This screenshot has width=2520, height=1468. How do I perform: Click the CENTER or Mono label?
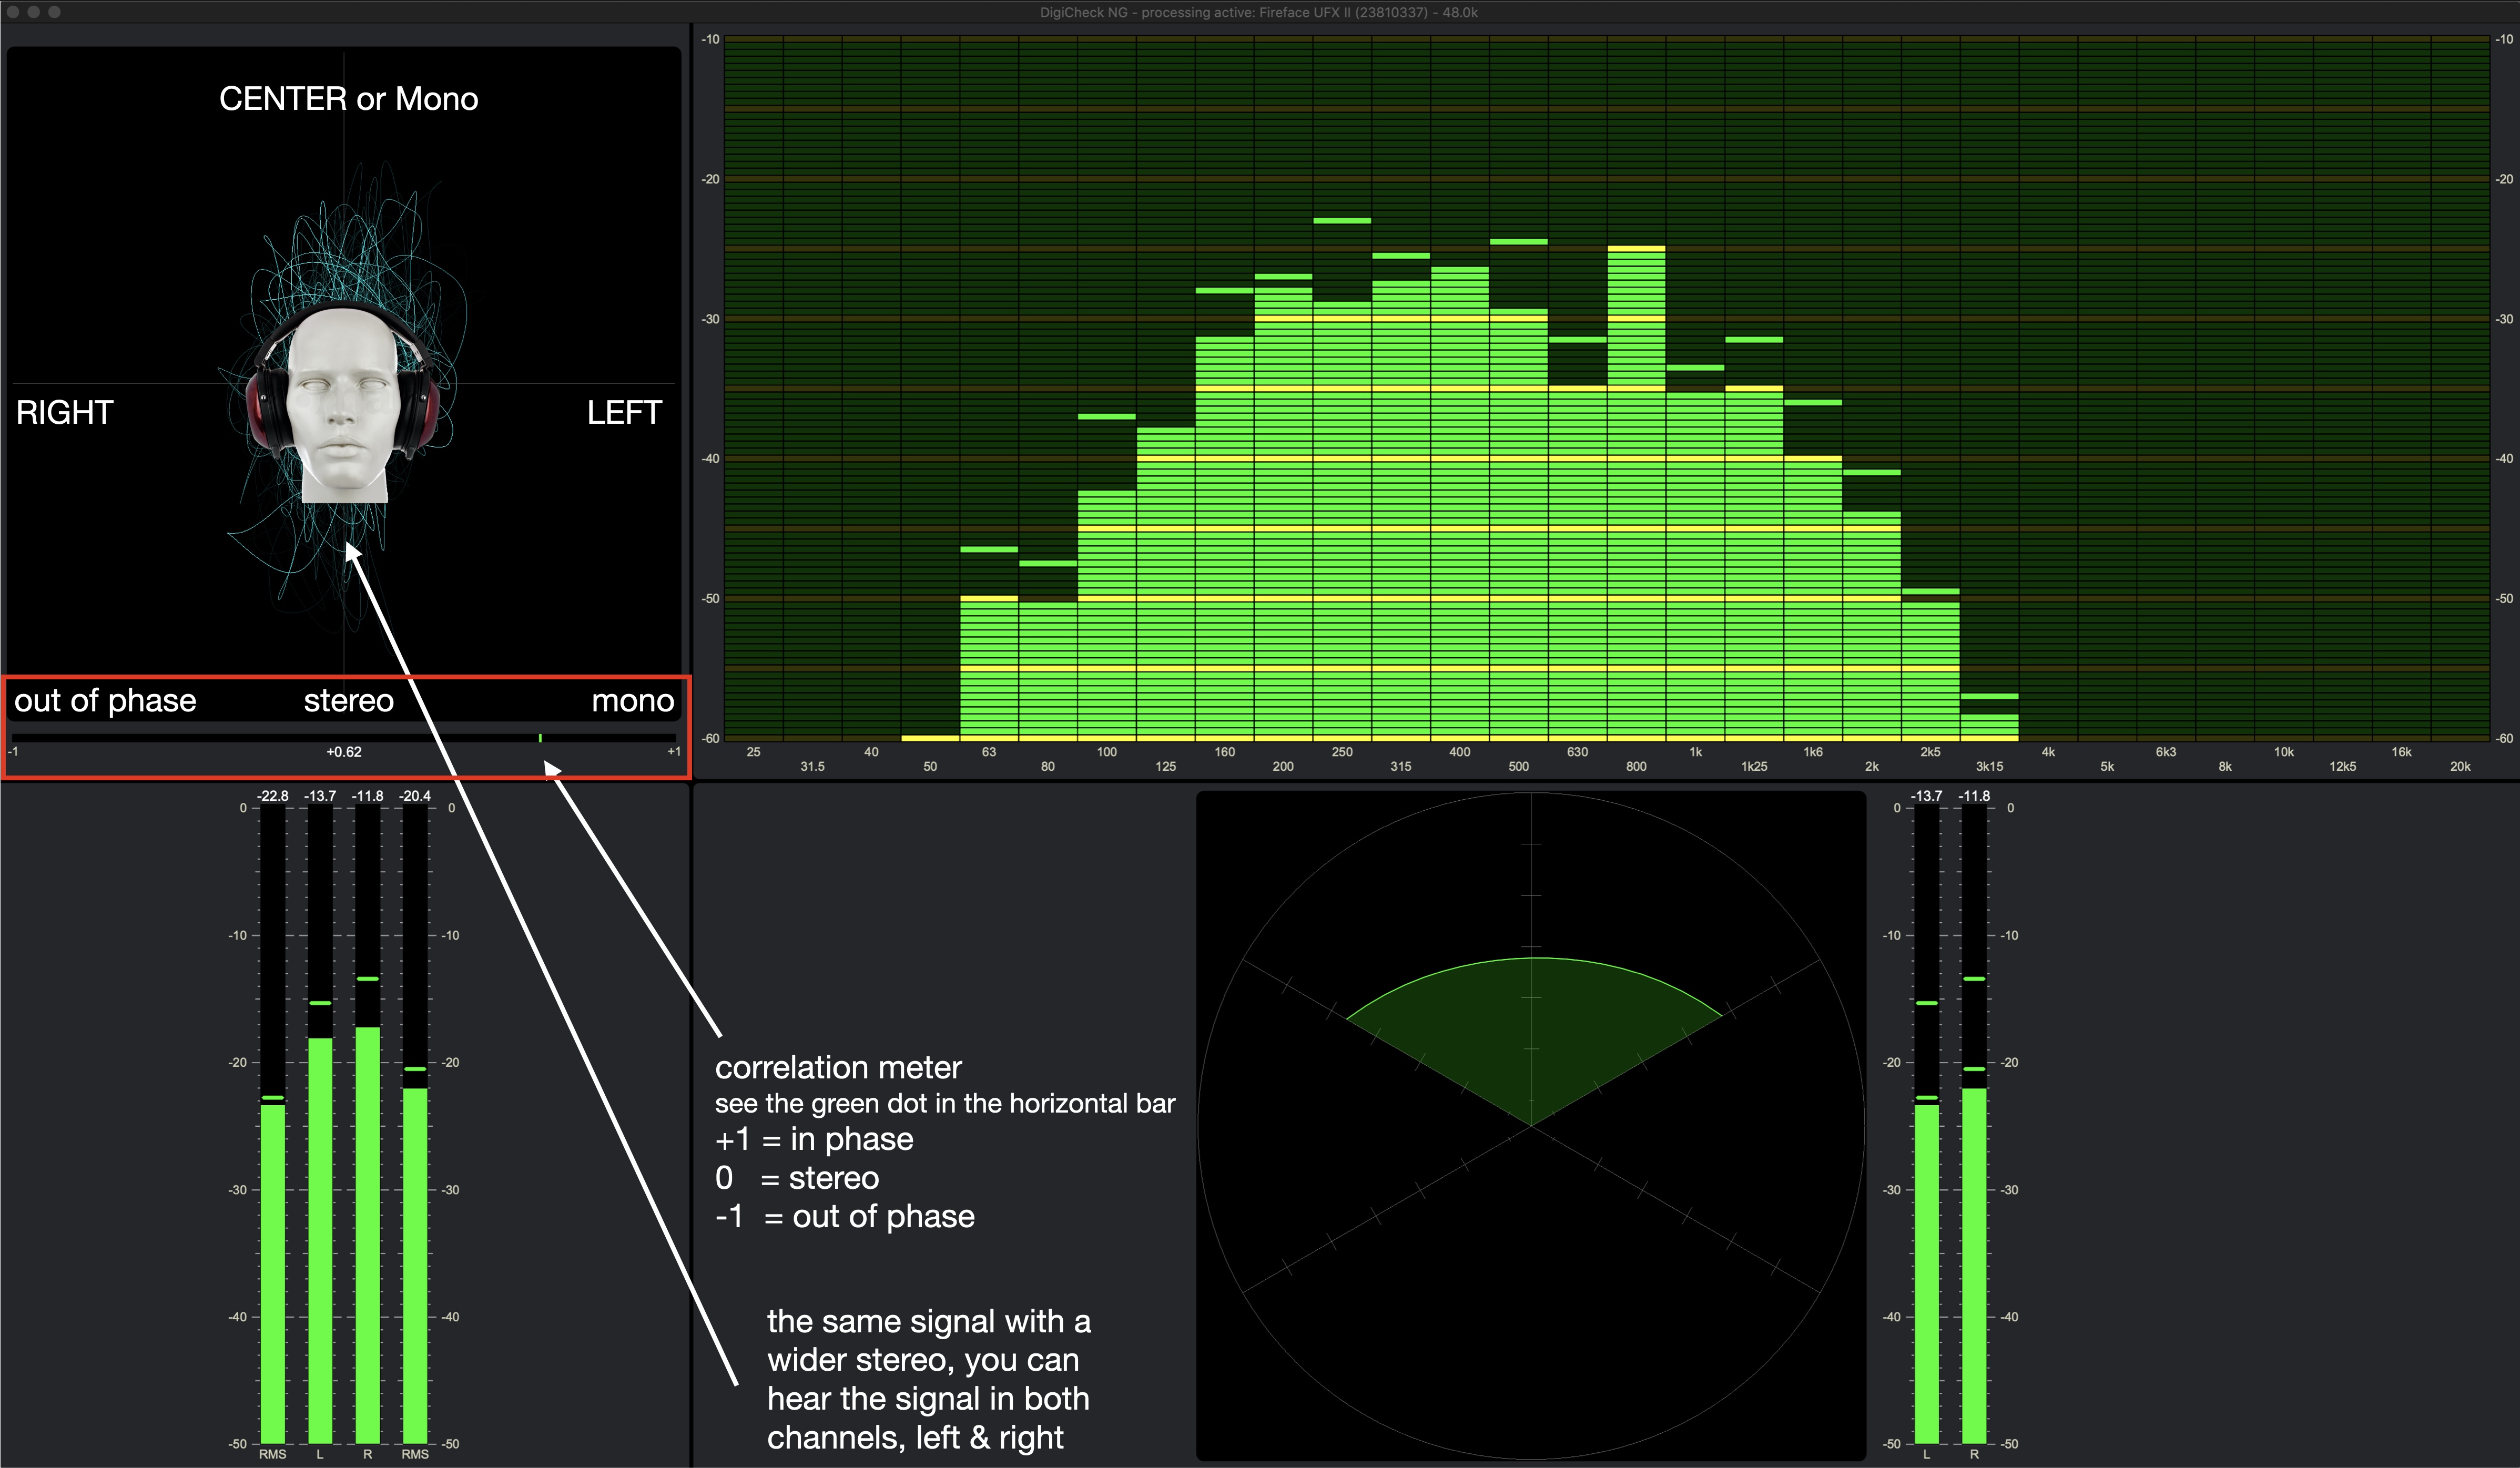coord(348,99)
